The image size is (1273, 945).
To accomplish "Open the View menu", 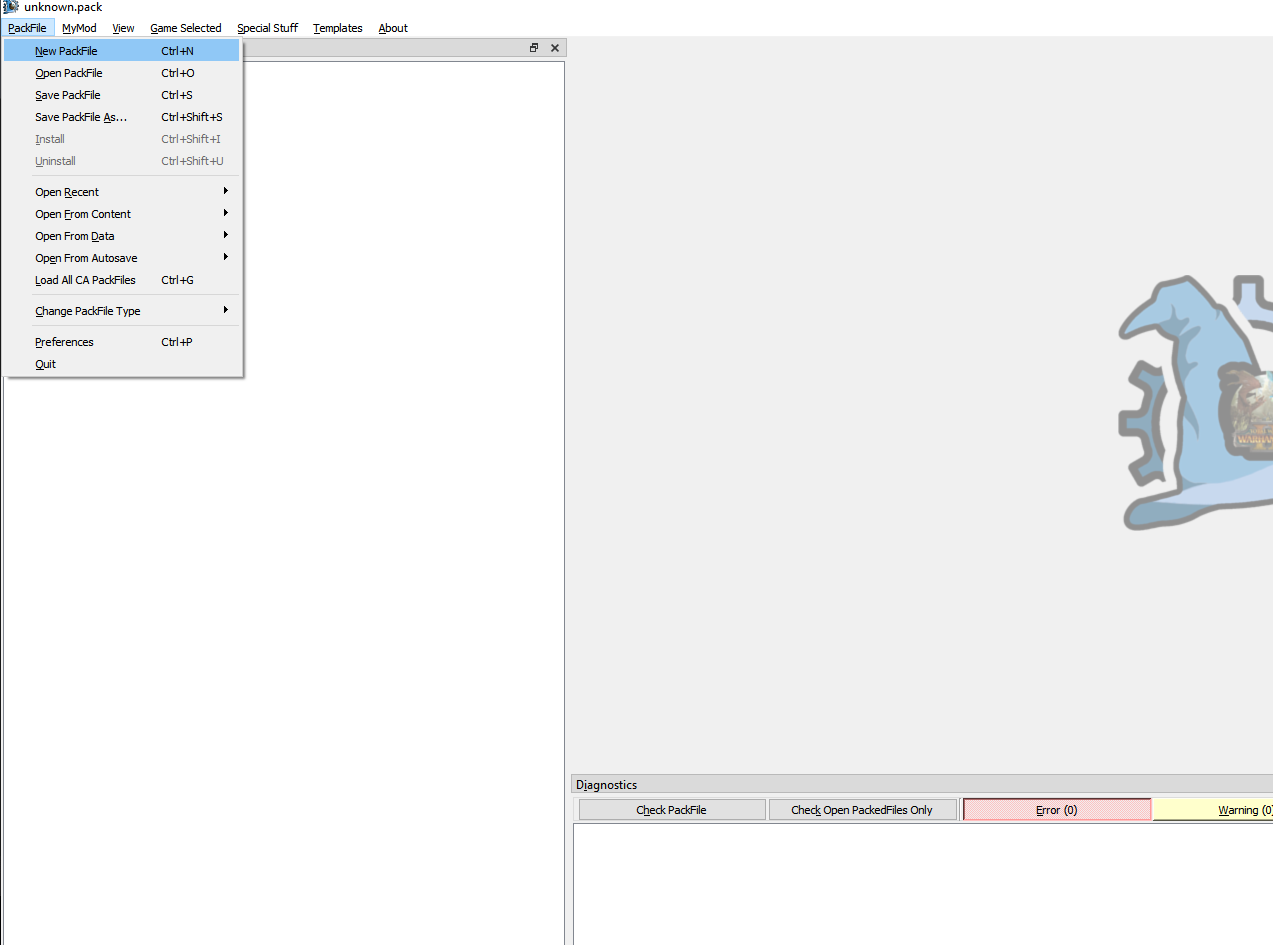I will pos(123,28).
